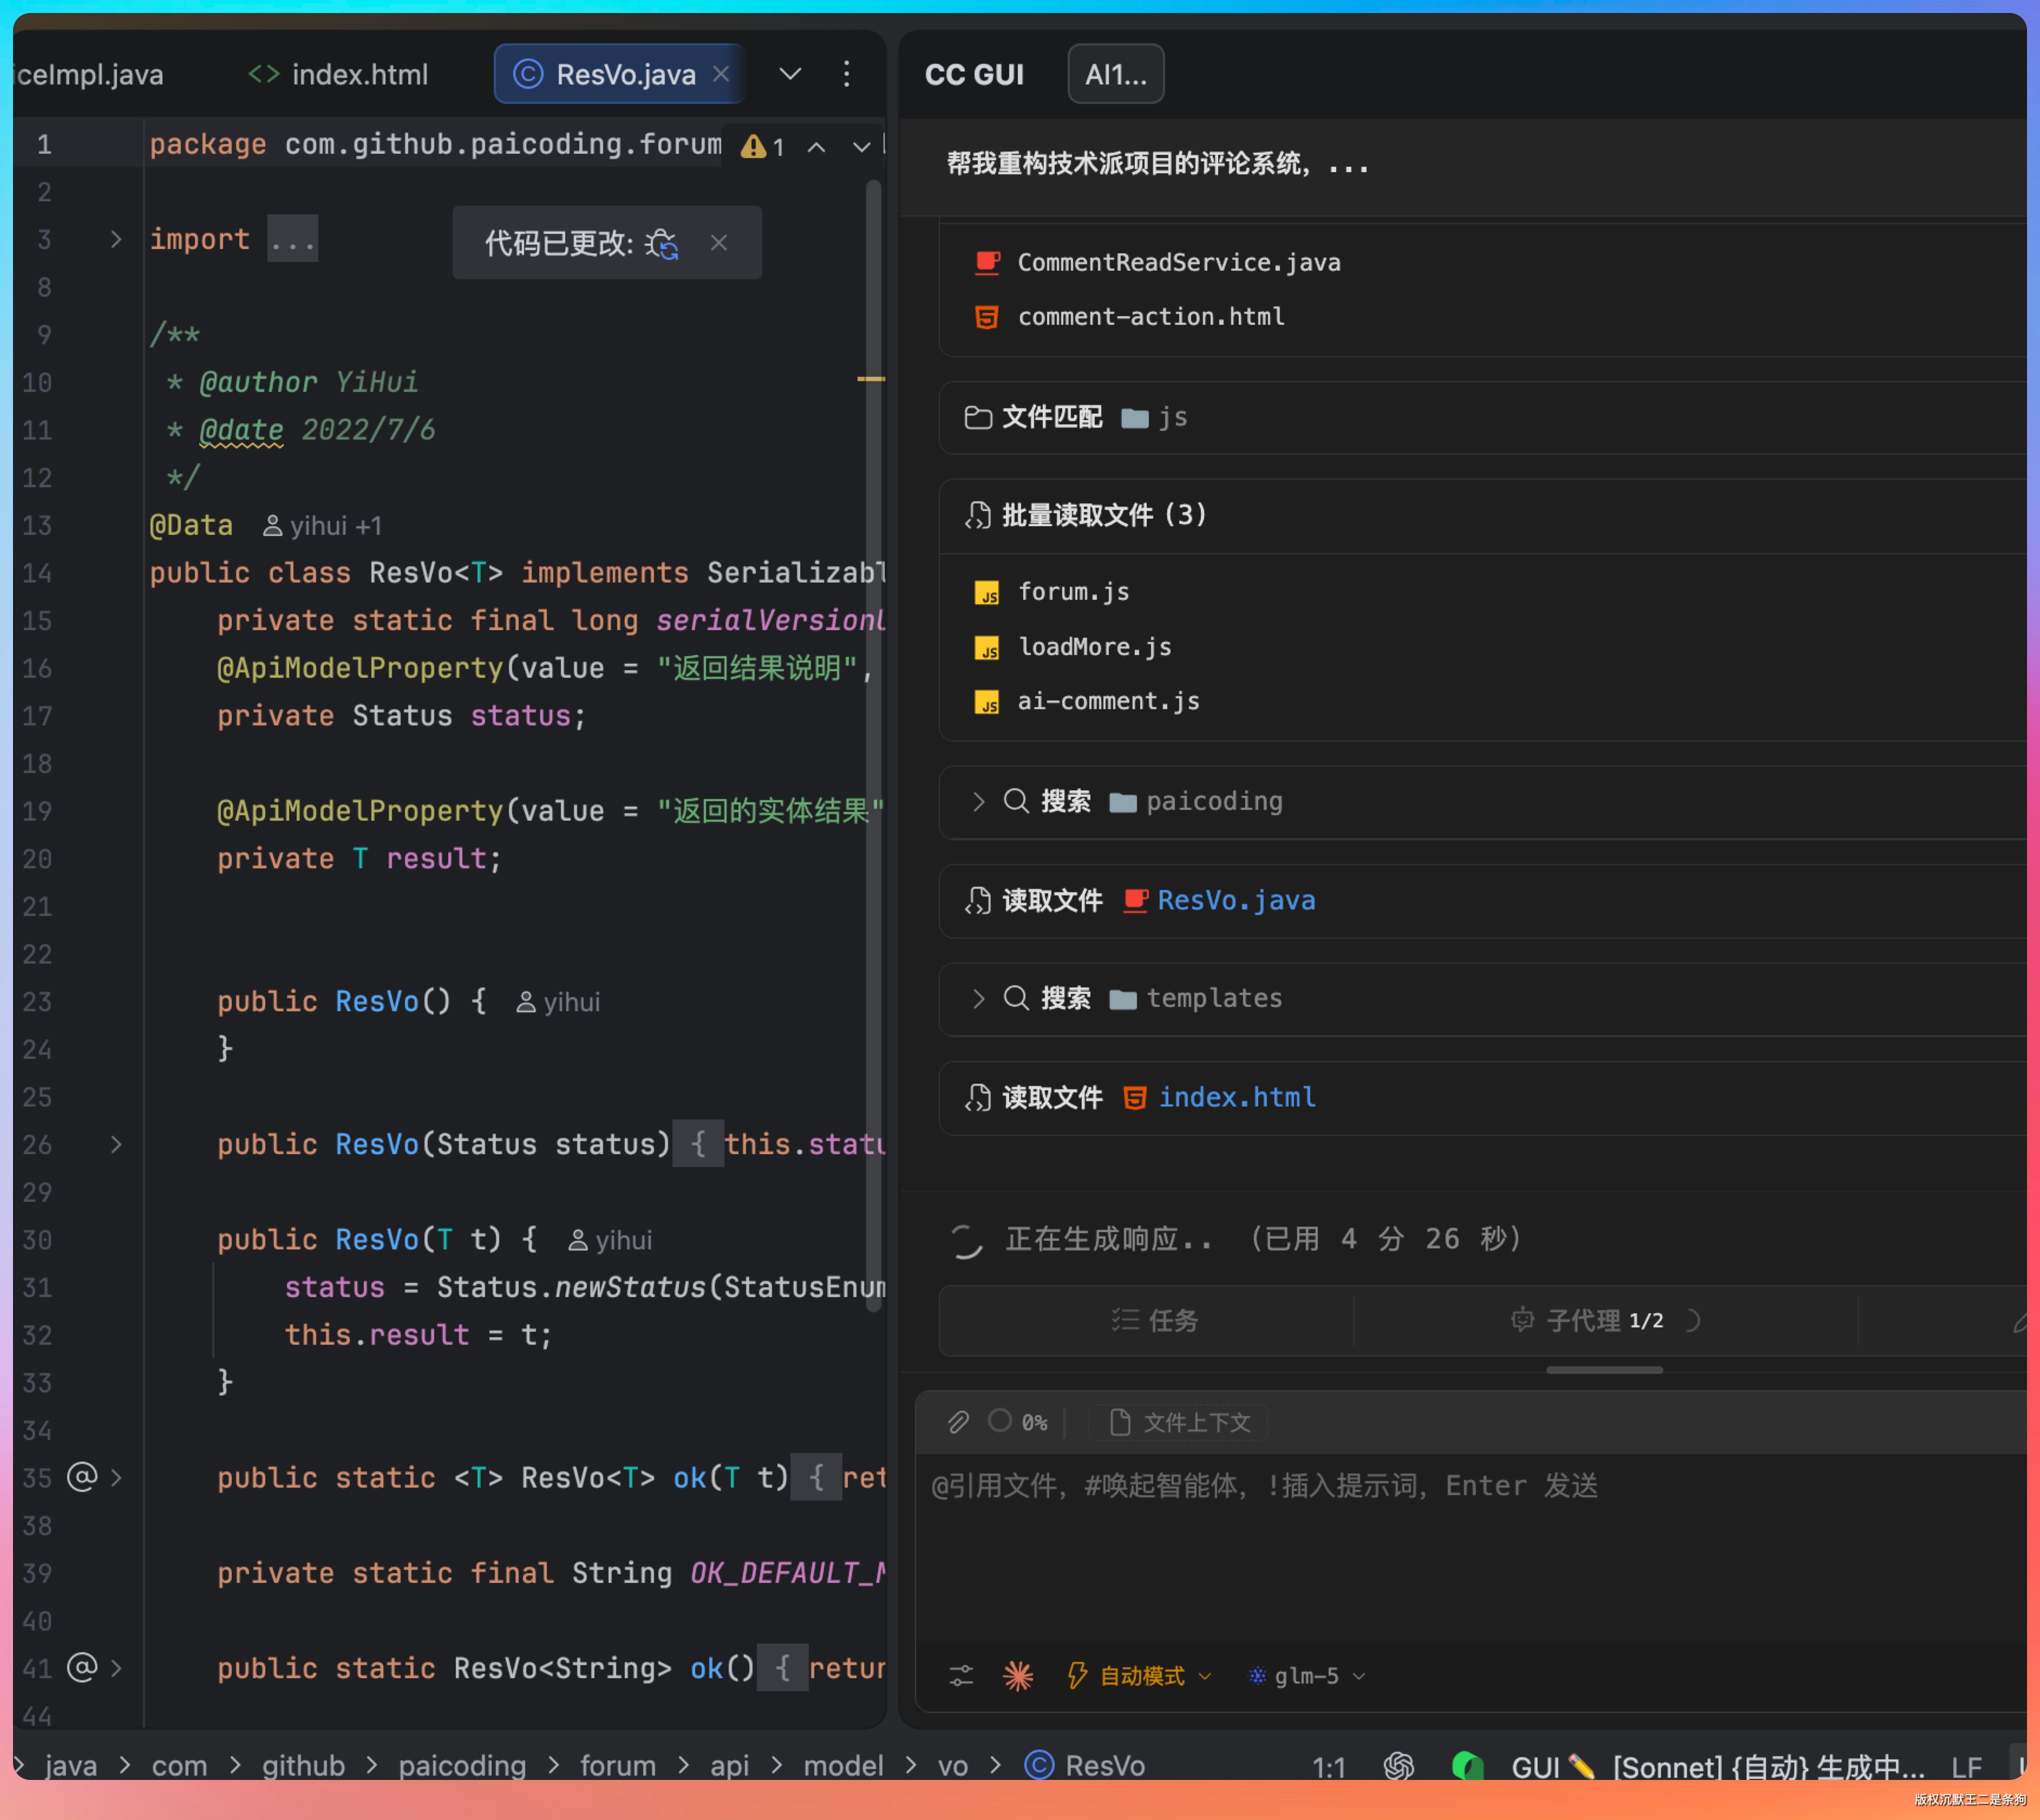Expand the 搜索 paicoding search result
The height and width of the screenshot is (1820, 2040).
coord(979,801)
